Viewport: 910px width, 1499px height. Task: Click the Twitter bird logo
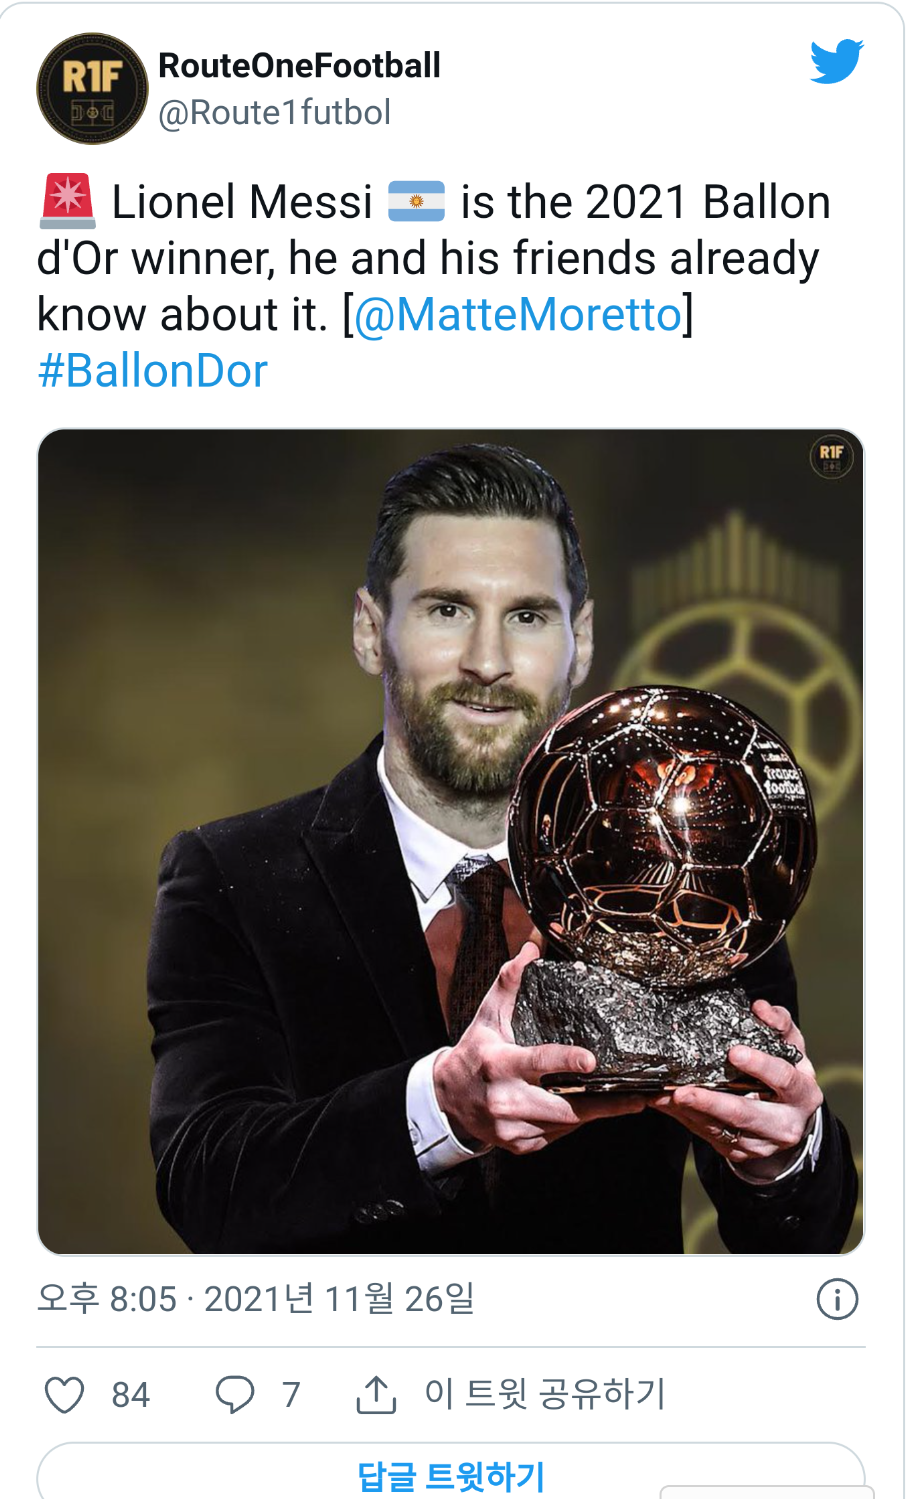click(x=836, y=62)
